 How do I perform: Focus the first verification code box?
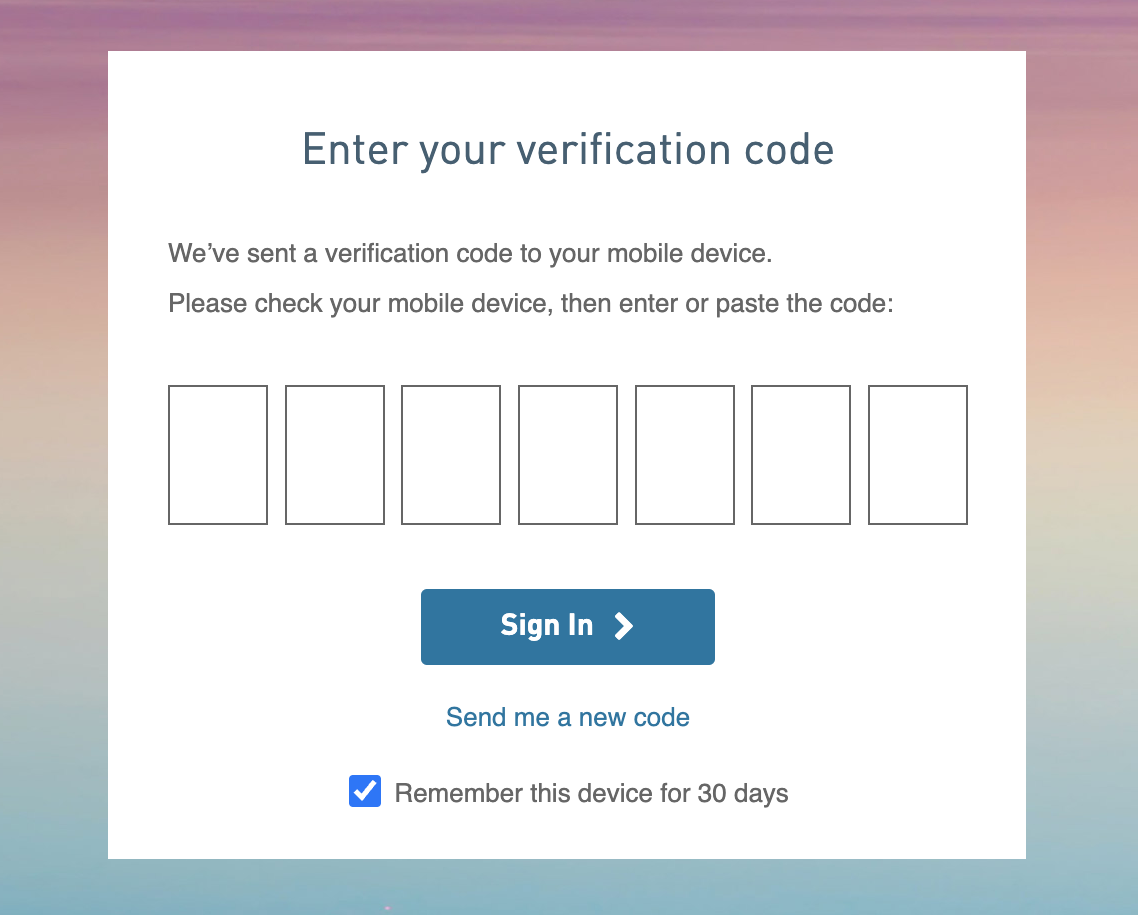218,455
